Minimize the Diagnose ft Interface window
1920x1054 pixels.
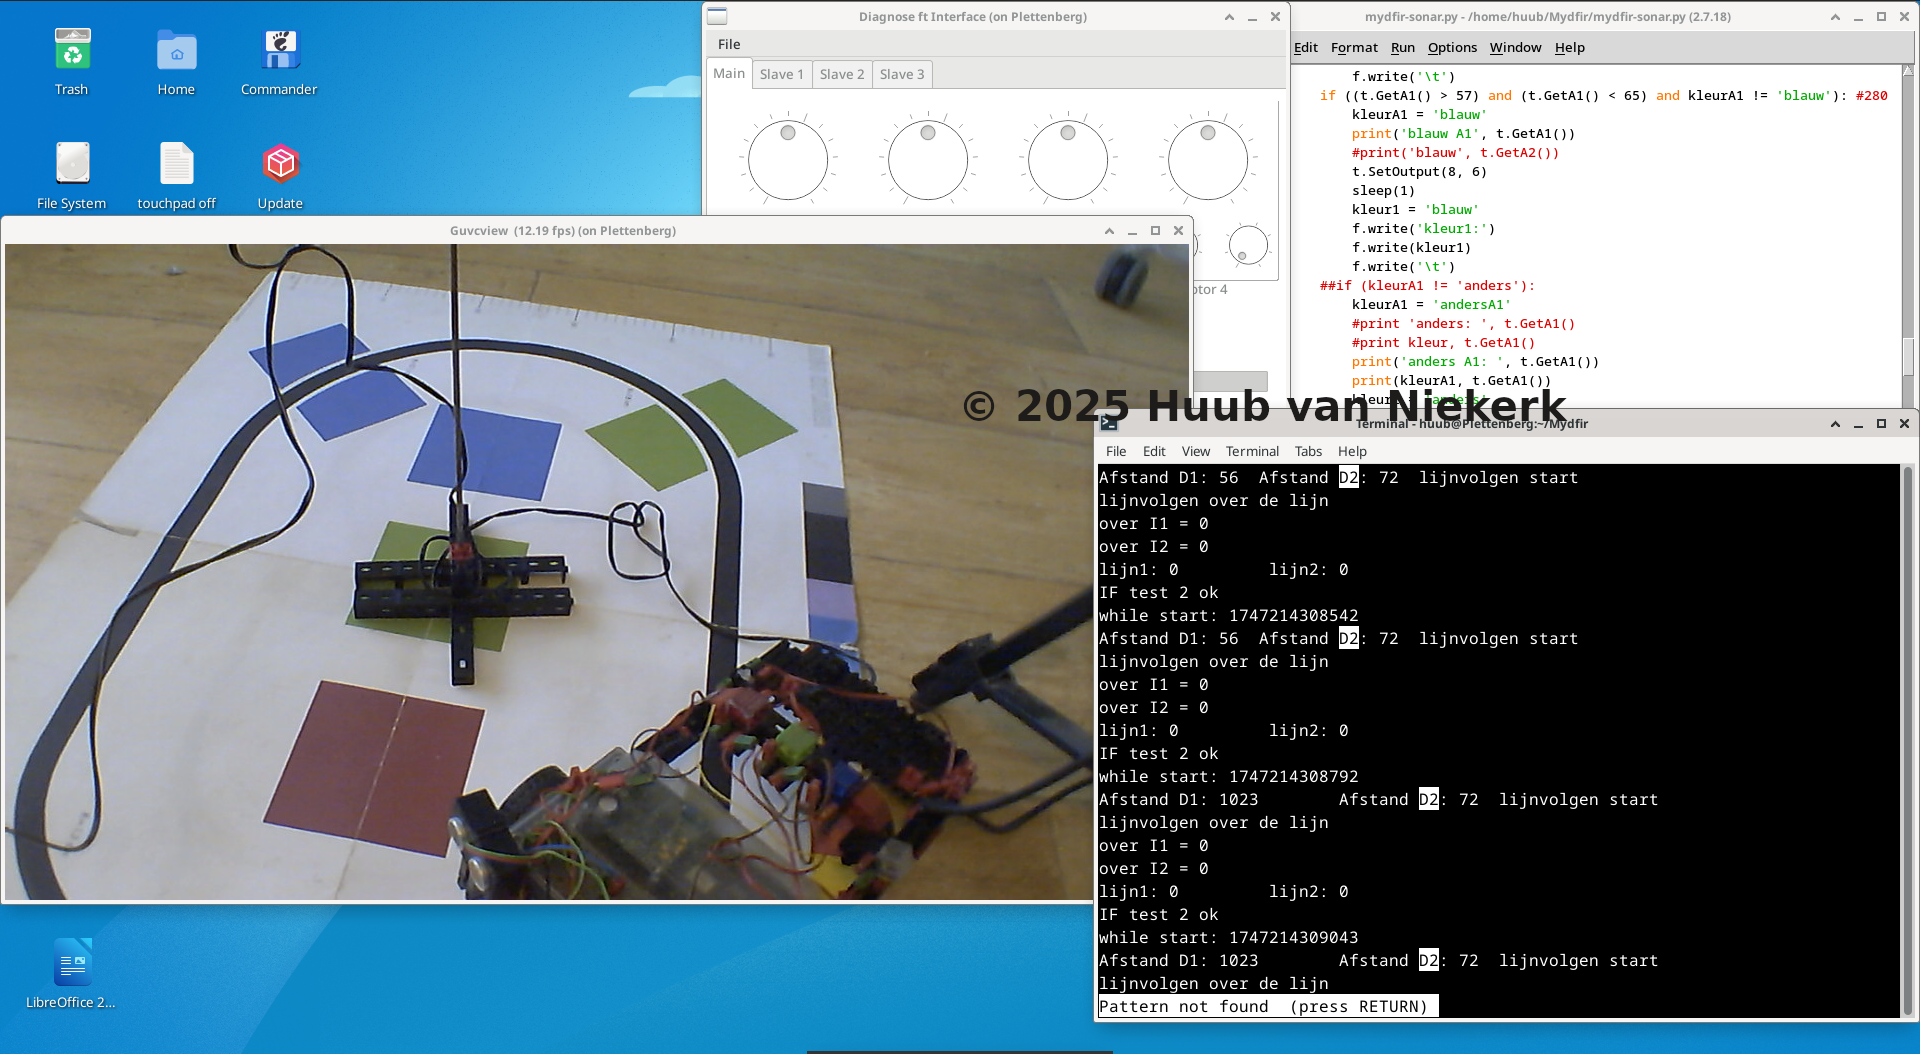click(x=1252, y=17)
